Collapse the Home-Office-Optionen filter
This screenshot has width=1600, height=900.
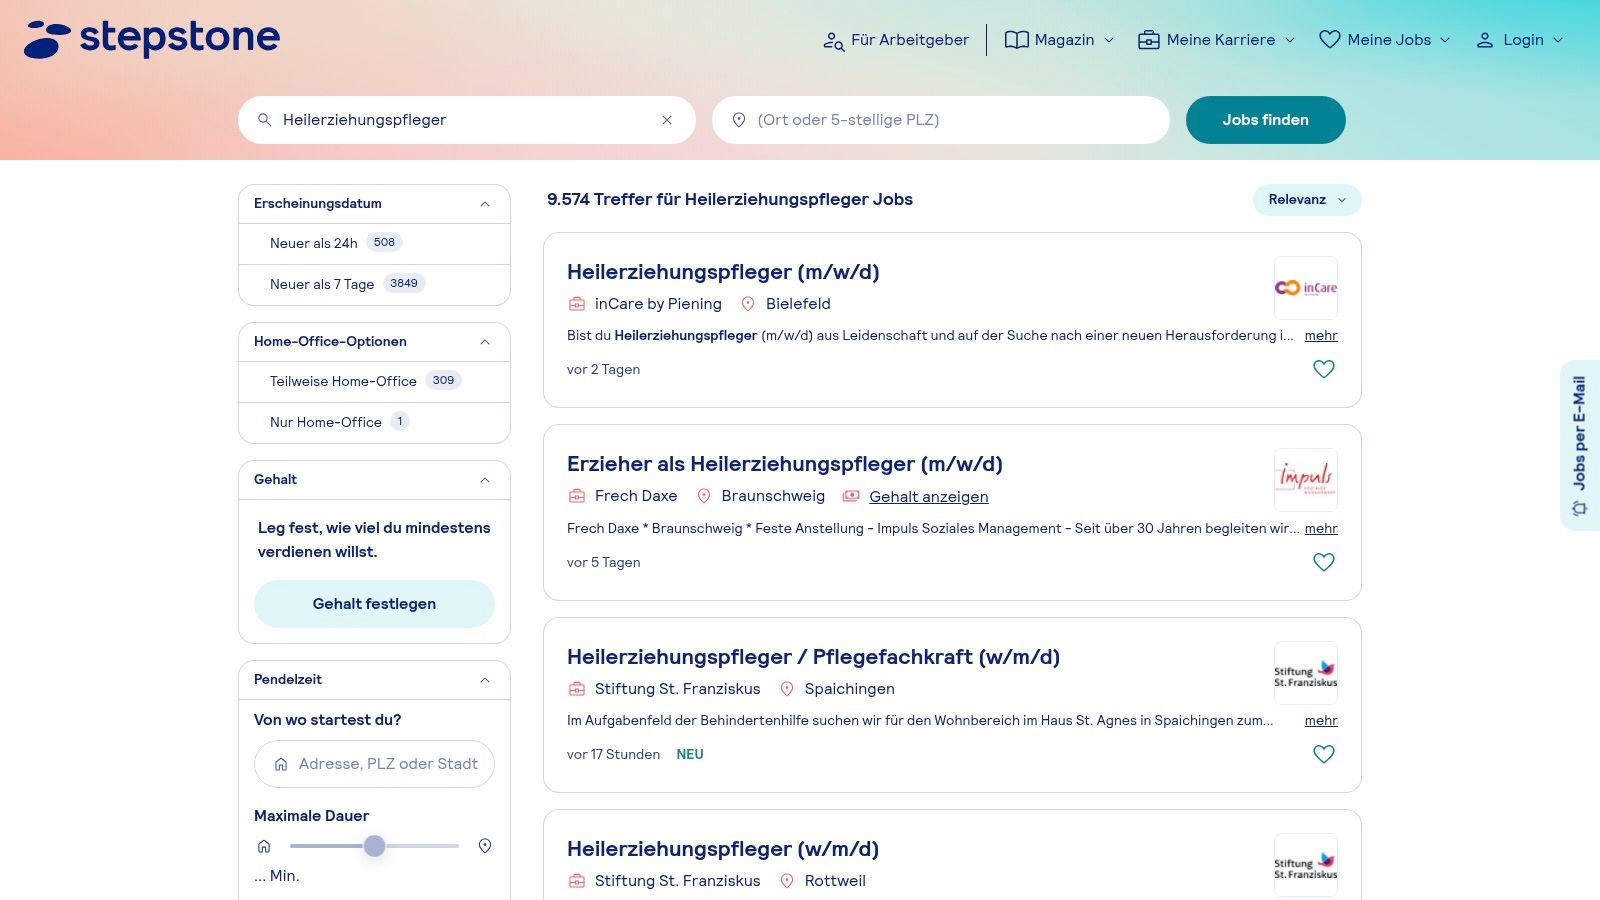click(x=485, y=342)
